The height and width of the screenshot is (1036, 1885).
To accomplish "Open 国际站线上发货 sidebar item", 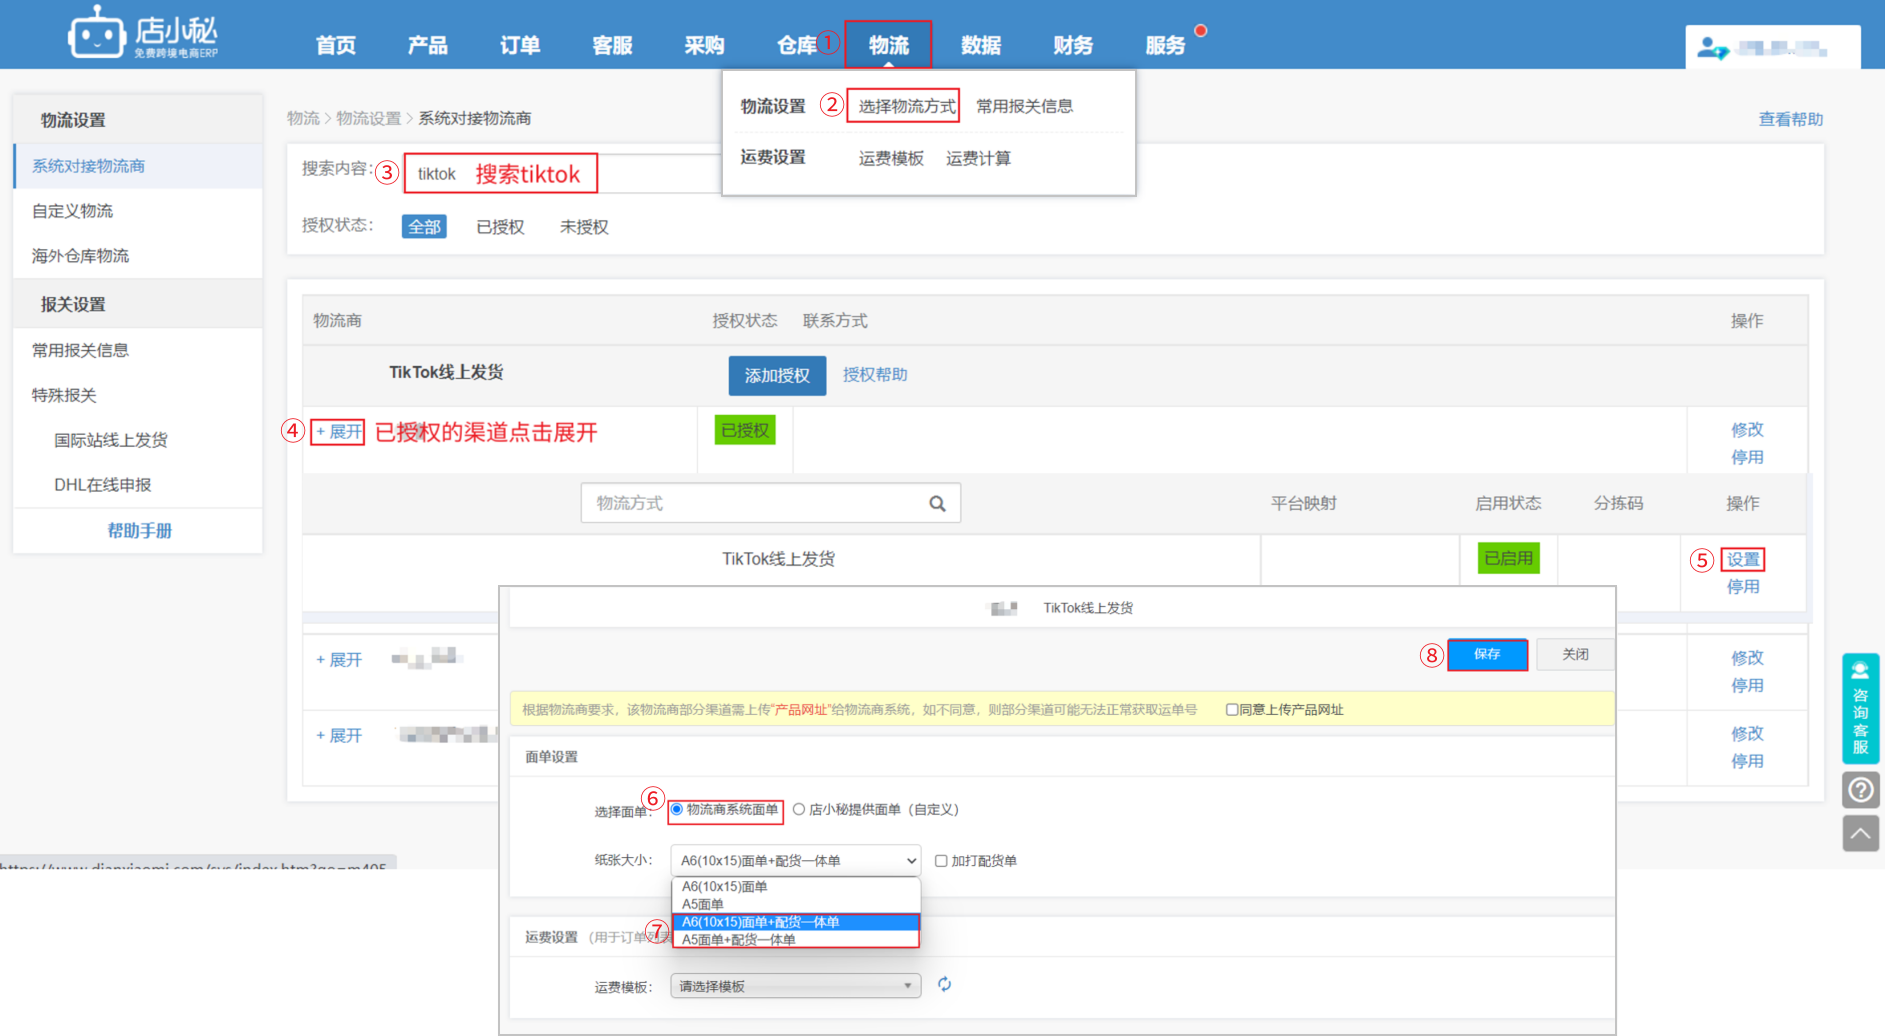I will (x=138, y=440).
